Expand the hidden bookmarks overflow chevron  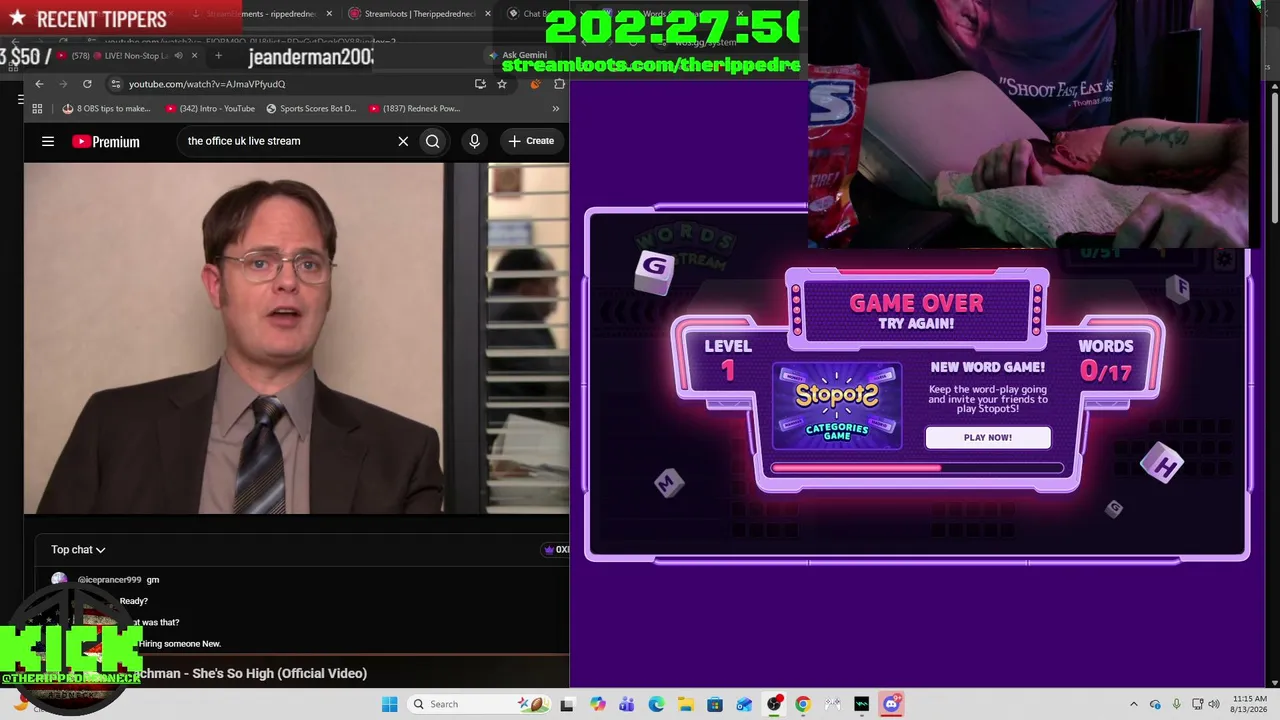pos(556,108)
